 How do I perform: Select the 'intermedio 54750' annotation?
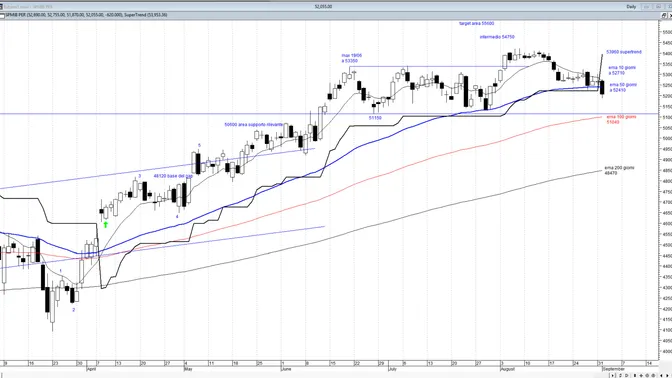click(497, 37)
